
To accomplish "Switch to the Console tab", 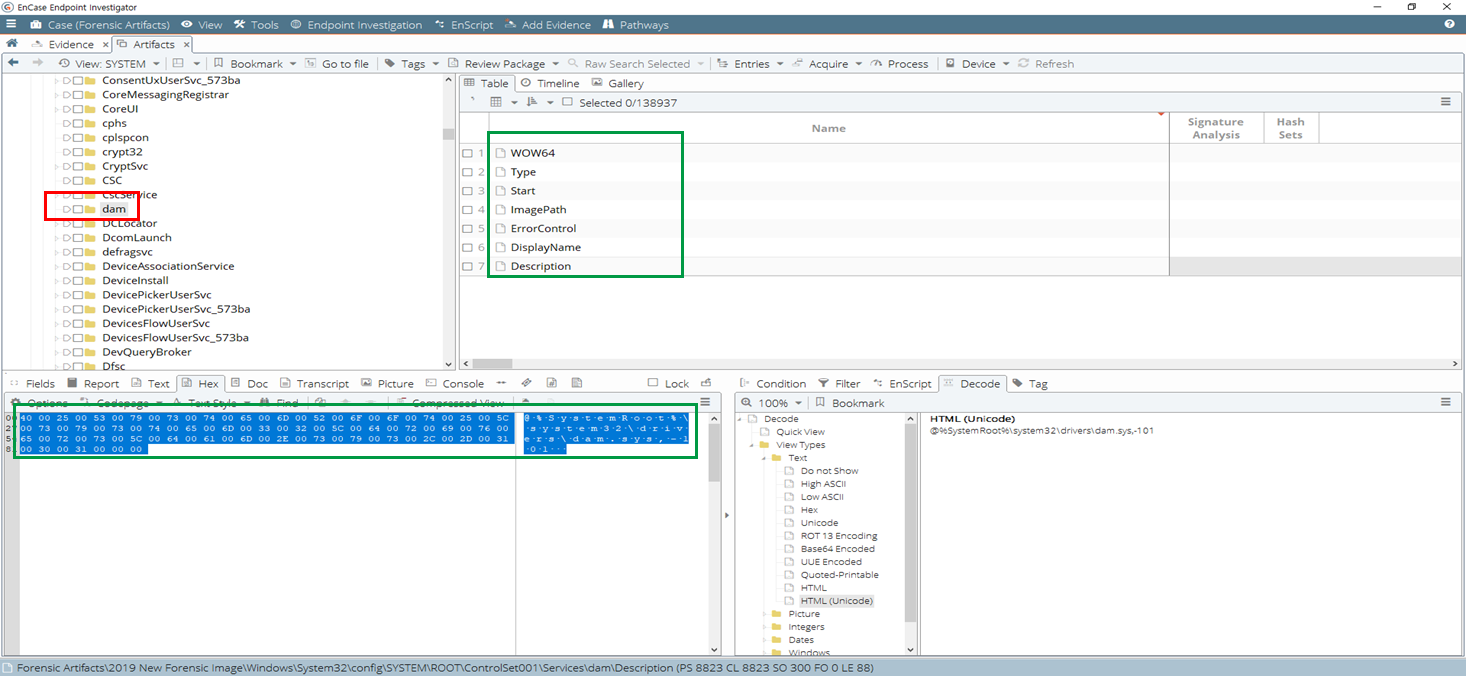I will [x=454, y=383].
